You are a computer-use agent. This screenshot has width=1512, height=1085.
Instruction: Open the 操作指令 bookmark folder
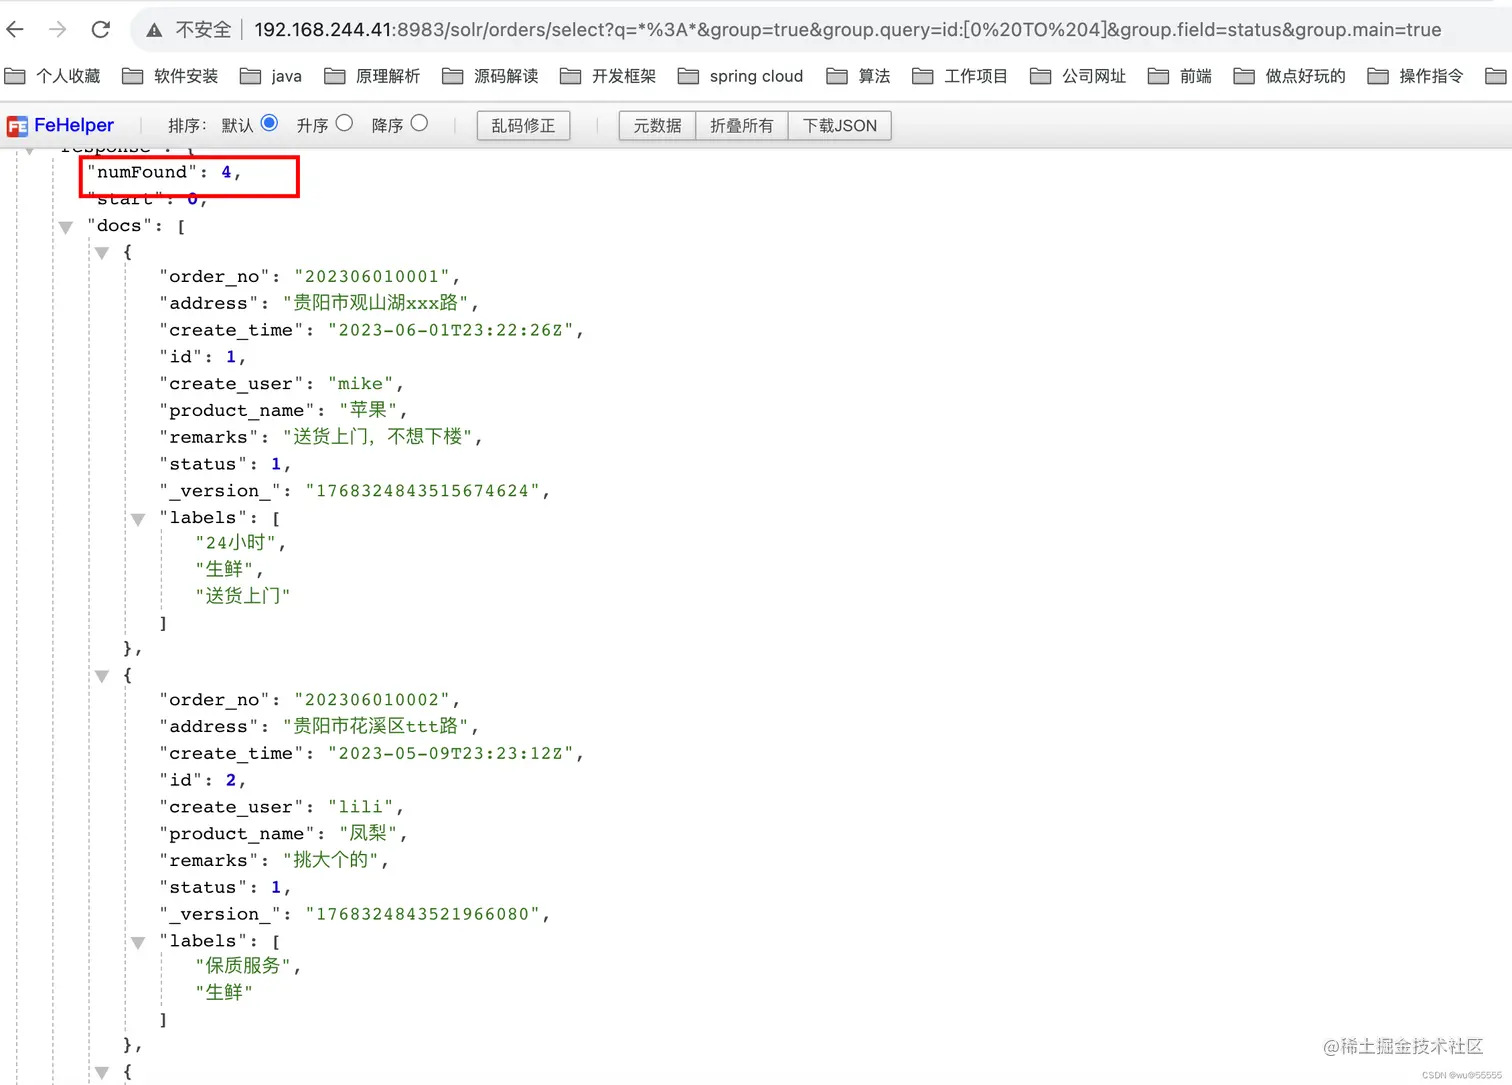pos(1415,76)
